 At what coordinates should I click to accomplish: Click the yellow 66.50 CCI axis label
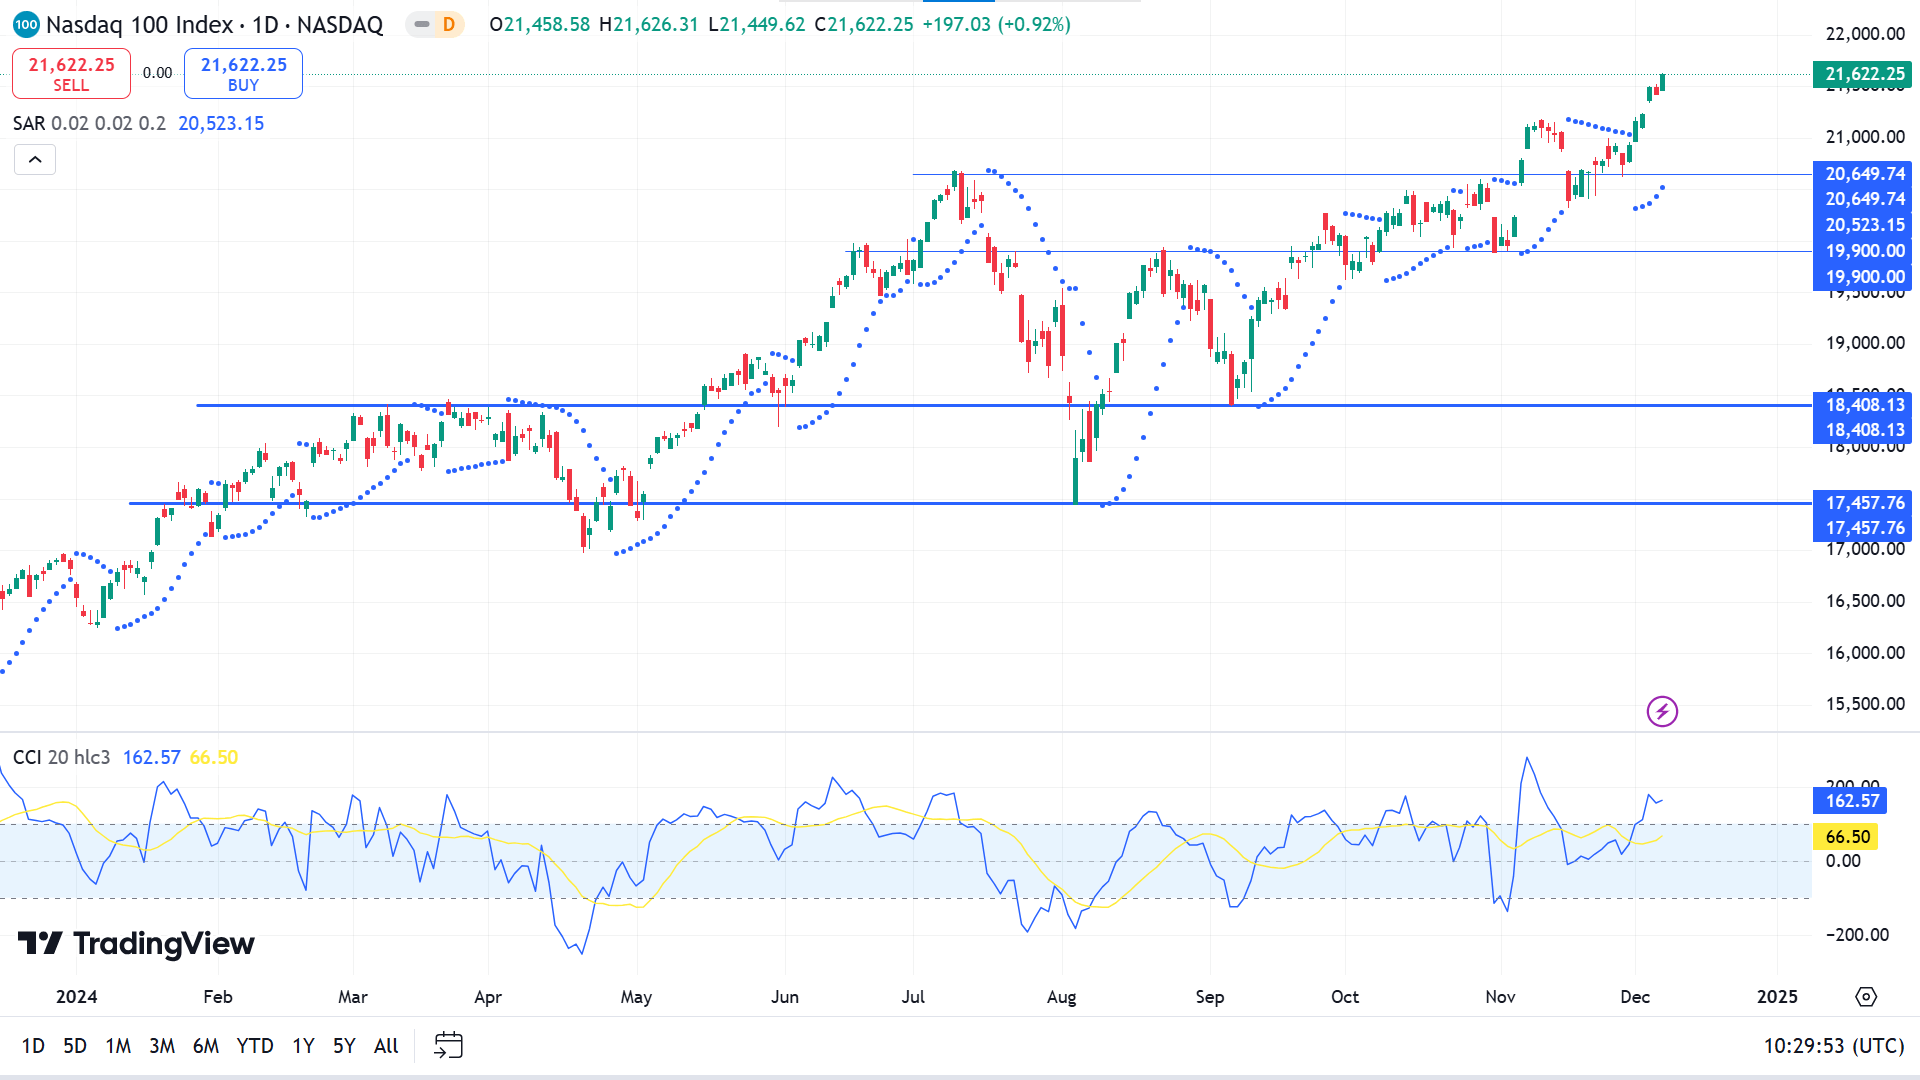coord(1846,837)
